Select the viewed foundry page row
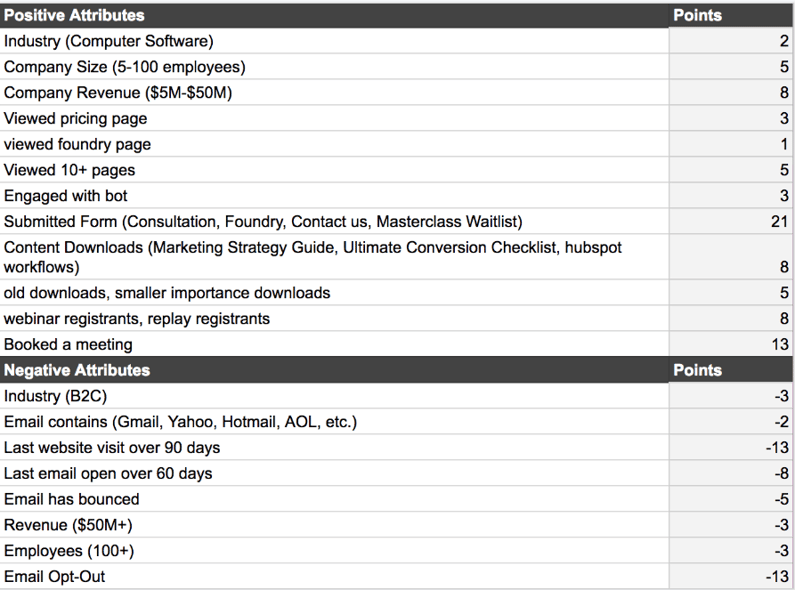Image resolution: width=795 pixels, height=590 pixels. tap(398, 144)
